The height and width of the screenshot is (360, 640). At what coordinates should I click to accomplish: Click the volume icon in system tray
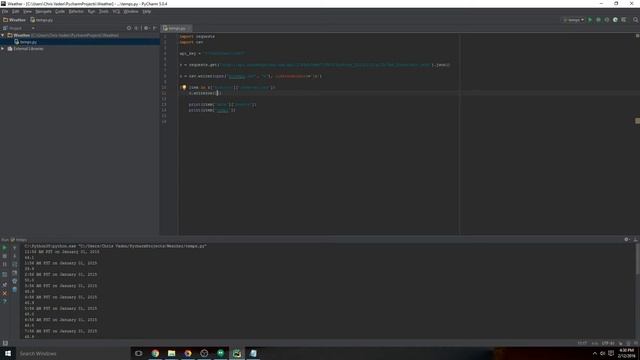coord(602,353)
